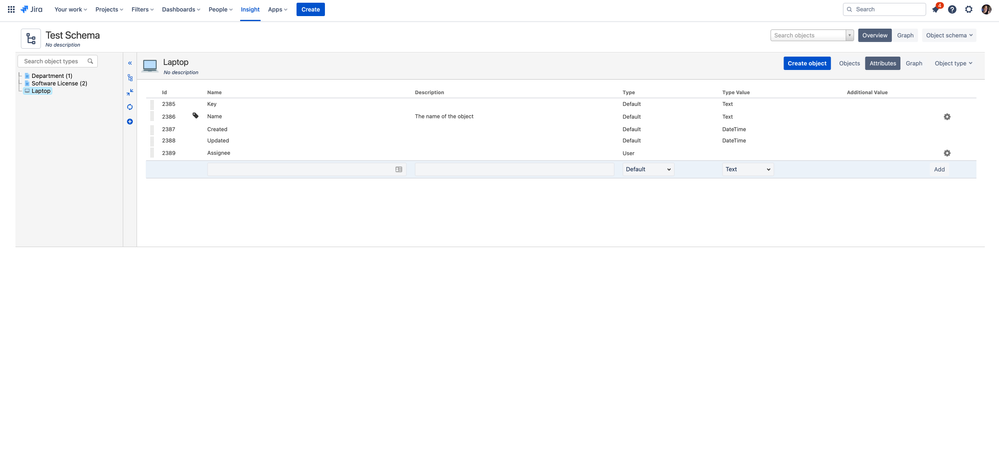The image size is (999, 449).
Task: Open the Filters menu
Action: pos(143,10)
